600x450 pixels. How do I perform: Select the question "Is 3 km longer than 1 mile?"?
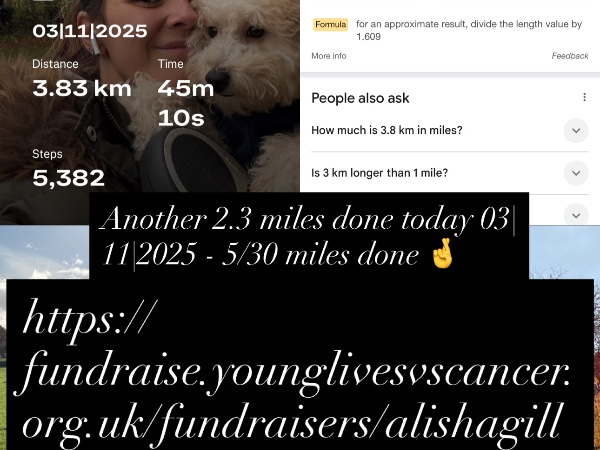click(x=379, y=173)
